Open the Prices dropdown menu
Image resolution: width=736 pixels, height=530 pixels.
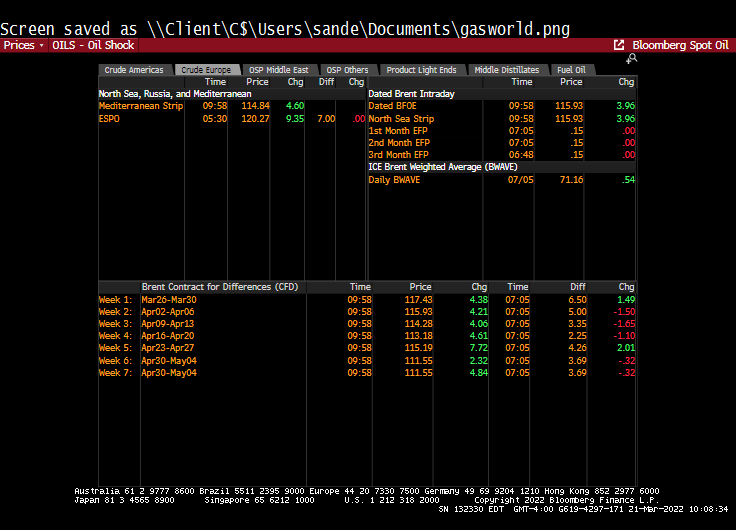click(23, 45)
